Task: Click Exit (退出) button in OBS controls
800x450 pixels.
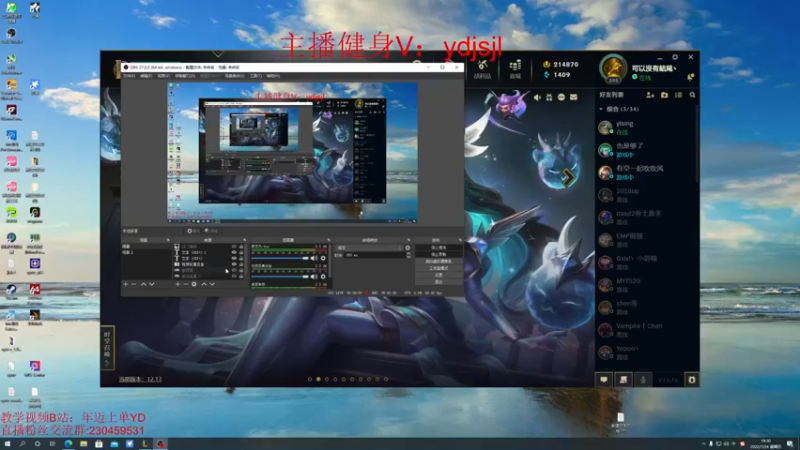Action: 438,281
